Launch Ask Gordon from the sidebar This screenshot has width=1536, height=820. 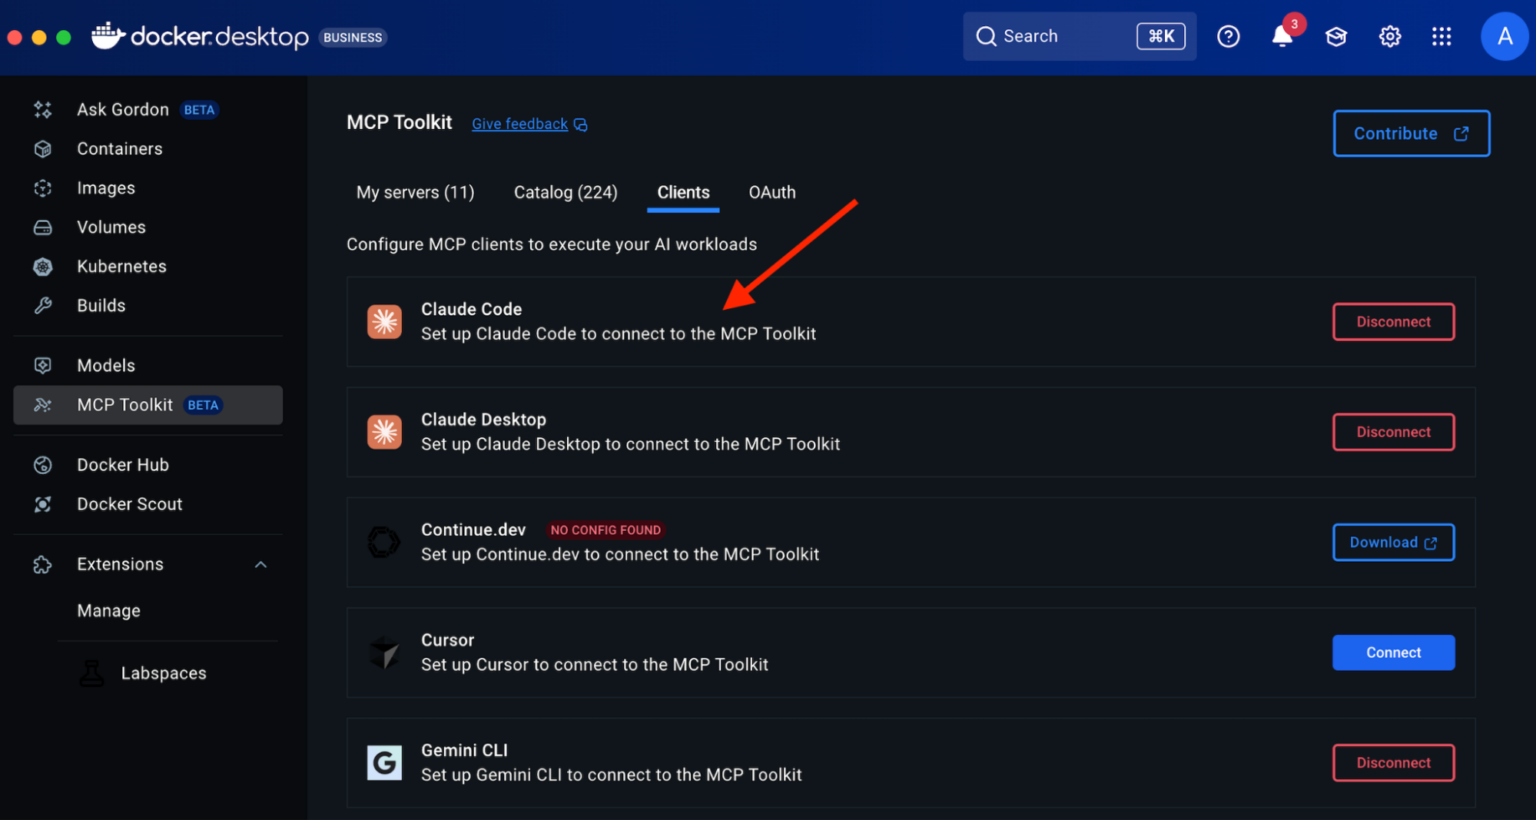(x=122, y=109)
